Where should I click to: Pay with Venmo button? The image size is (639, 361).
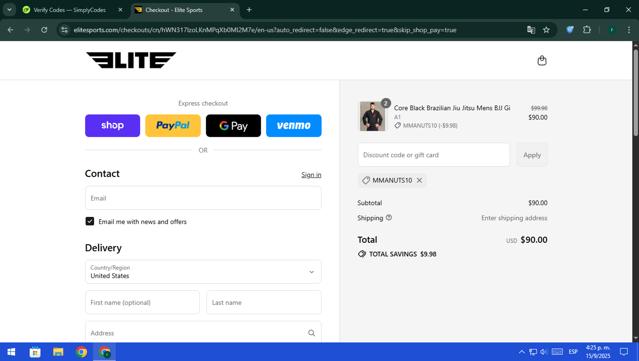(293, 125)
